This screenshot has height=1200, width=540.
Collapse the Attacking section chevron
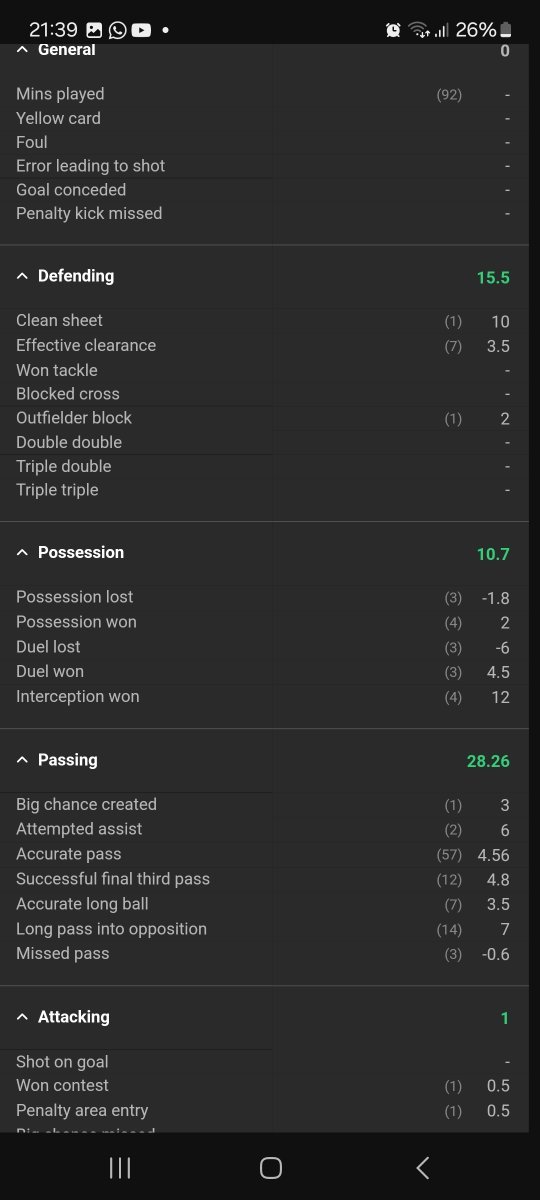pos(22,1017)
